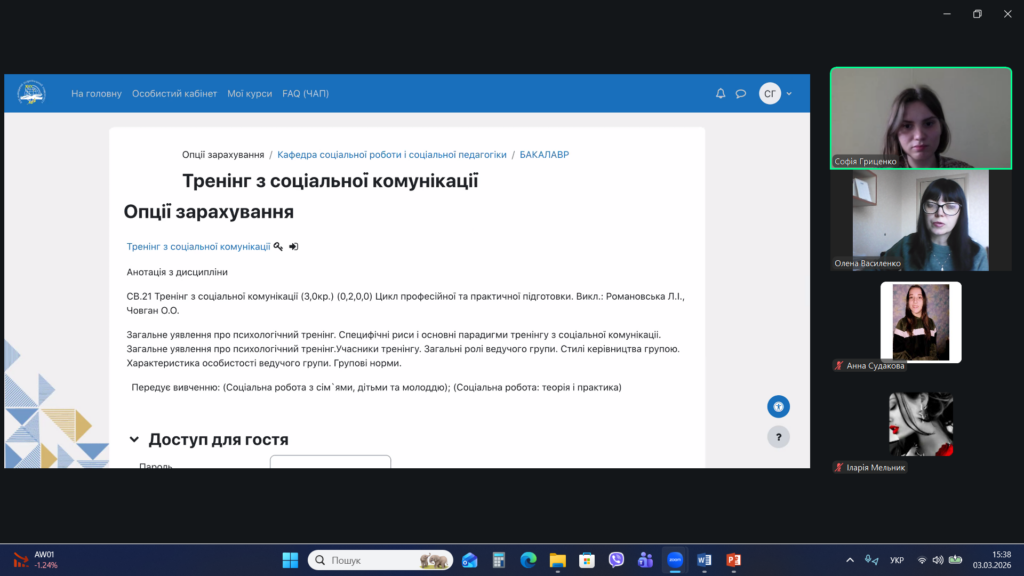Viewport: 1024px width, 576px height.
Task: Click the blue accessibility button
Action: [x=778, y=406]
